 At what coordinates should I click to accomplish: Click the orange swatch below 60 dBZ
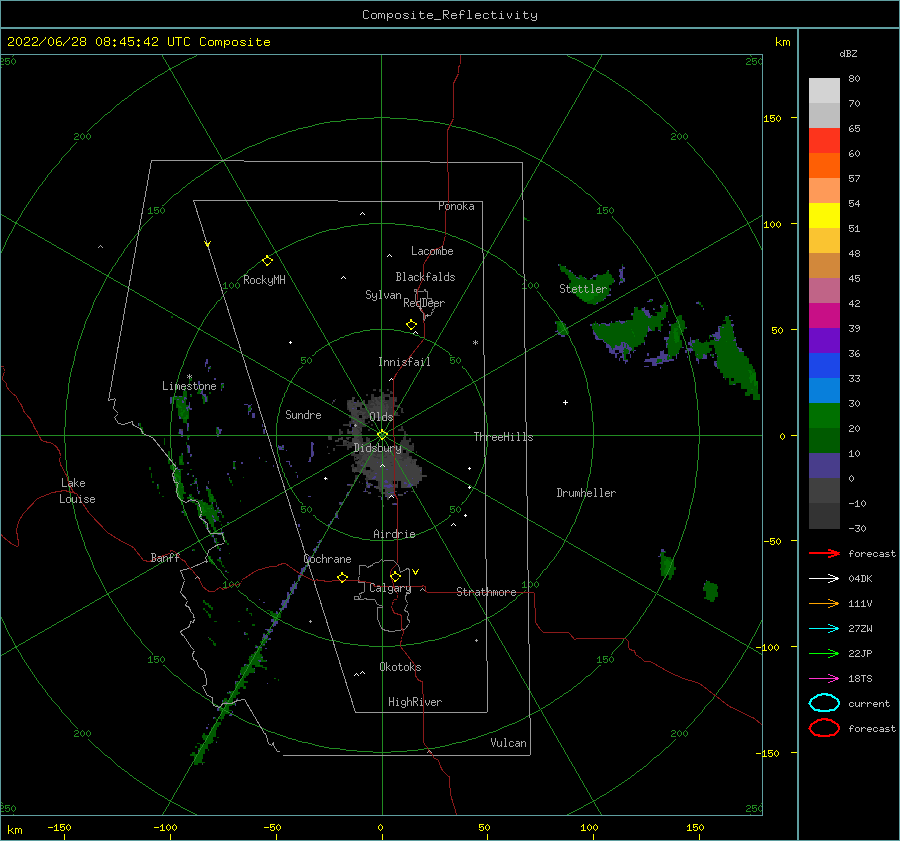pyautogui.click(x=824, y=165)
